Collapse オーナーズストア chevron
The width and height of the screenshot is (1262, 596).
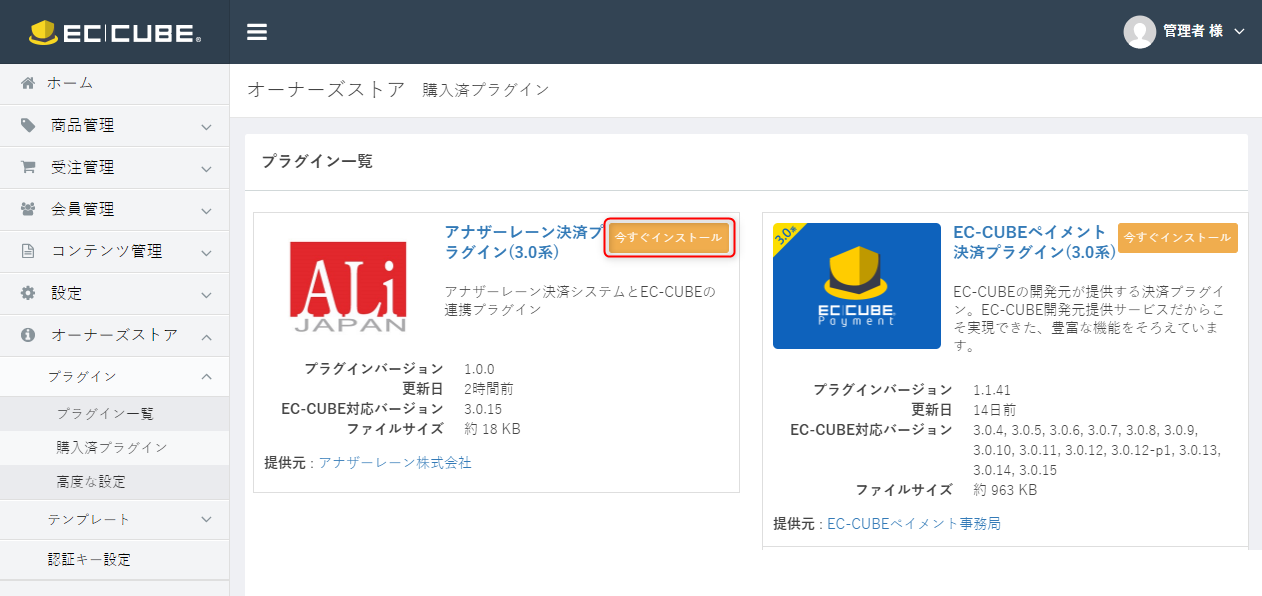click(x=206, y=337)
